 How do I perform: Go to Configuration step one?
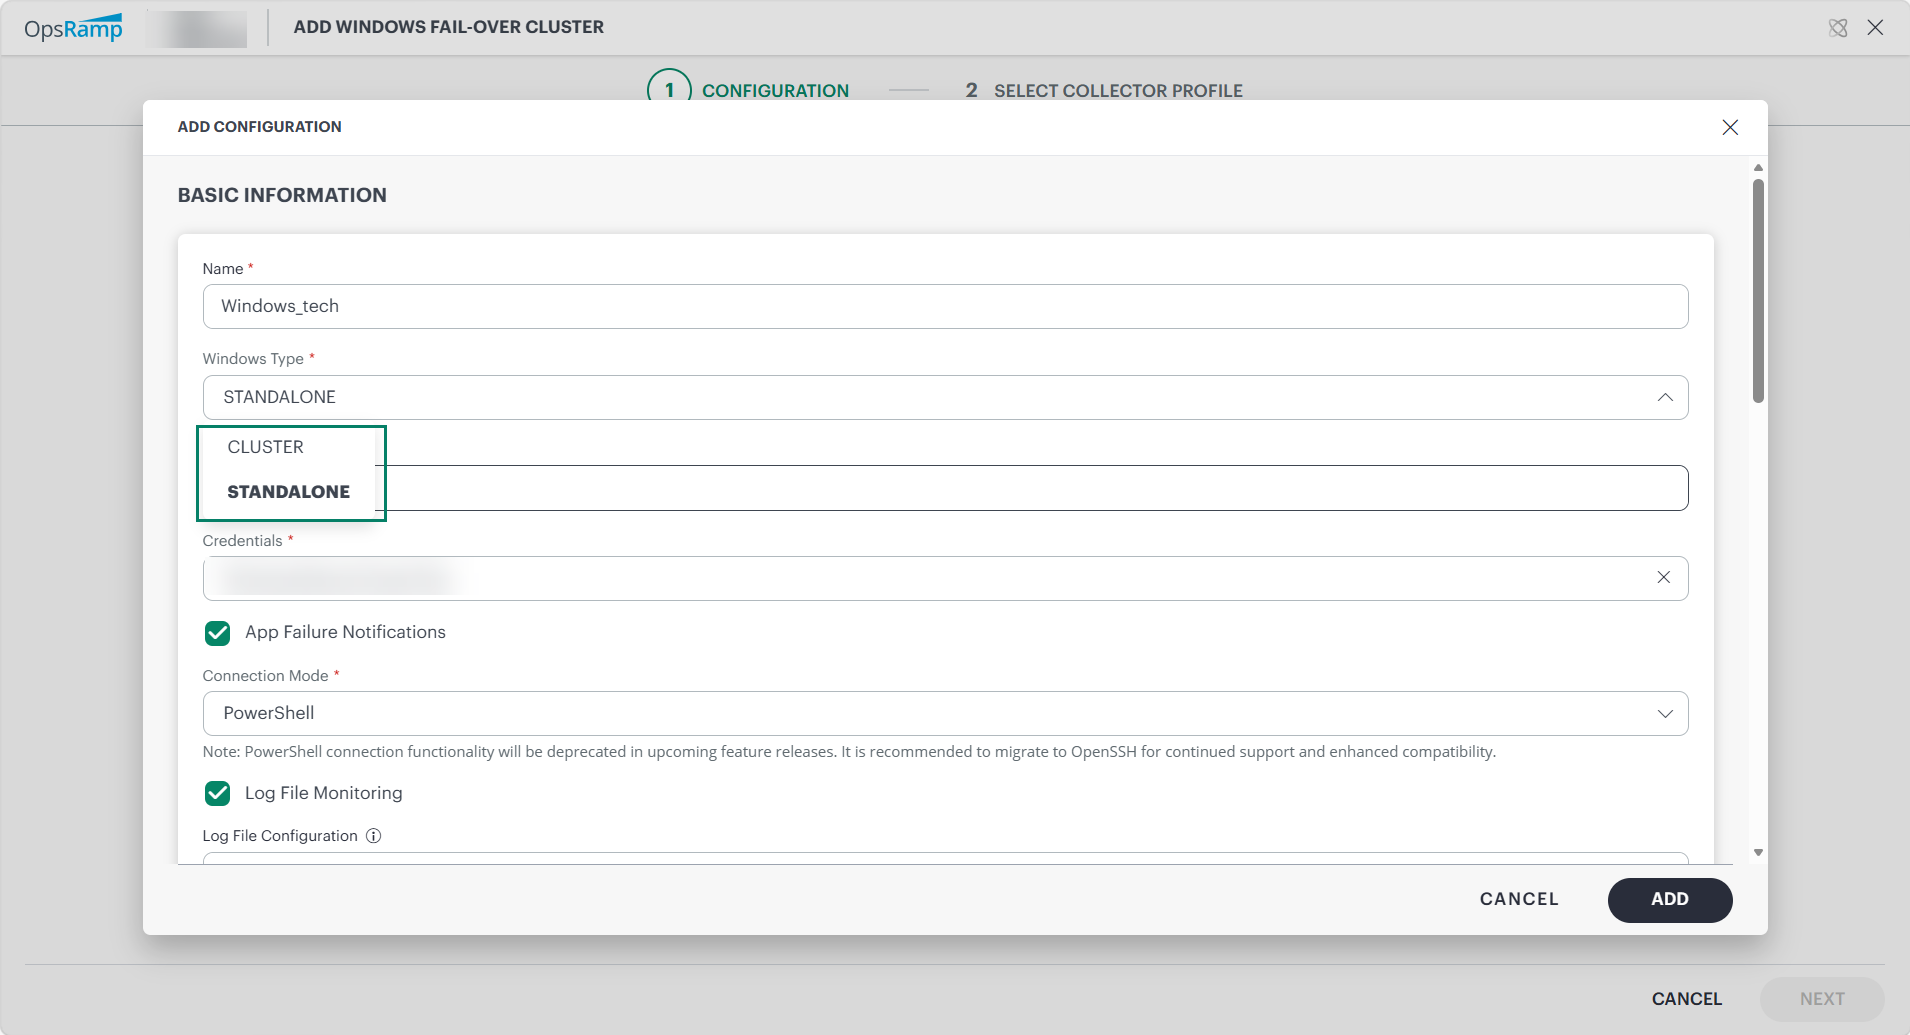click(749, 90)
